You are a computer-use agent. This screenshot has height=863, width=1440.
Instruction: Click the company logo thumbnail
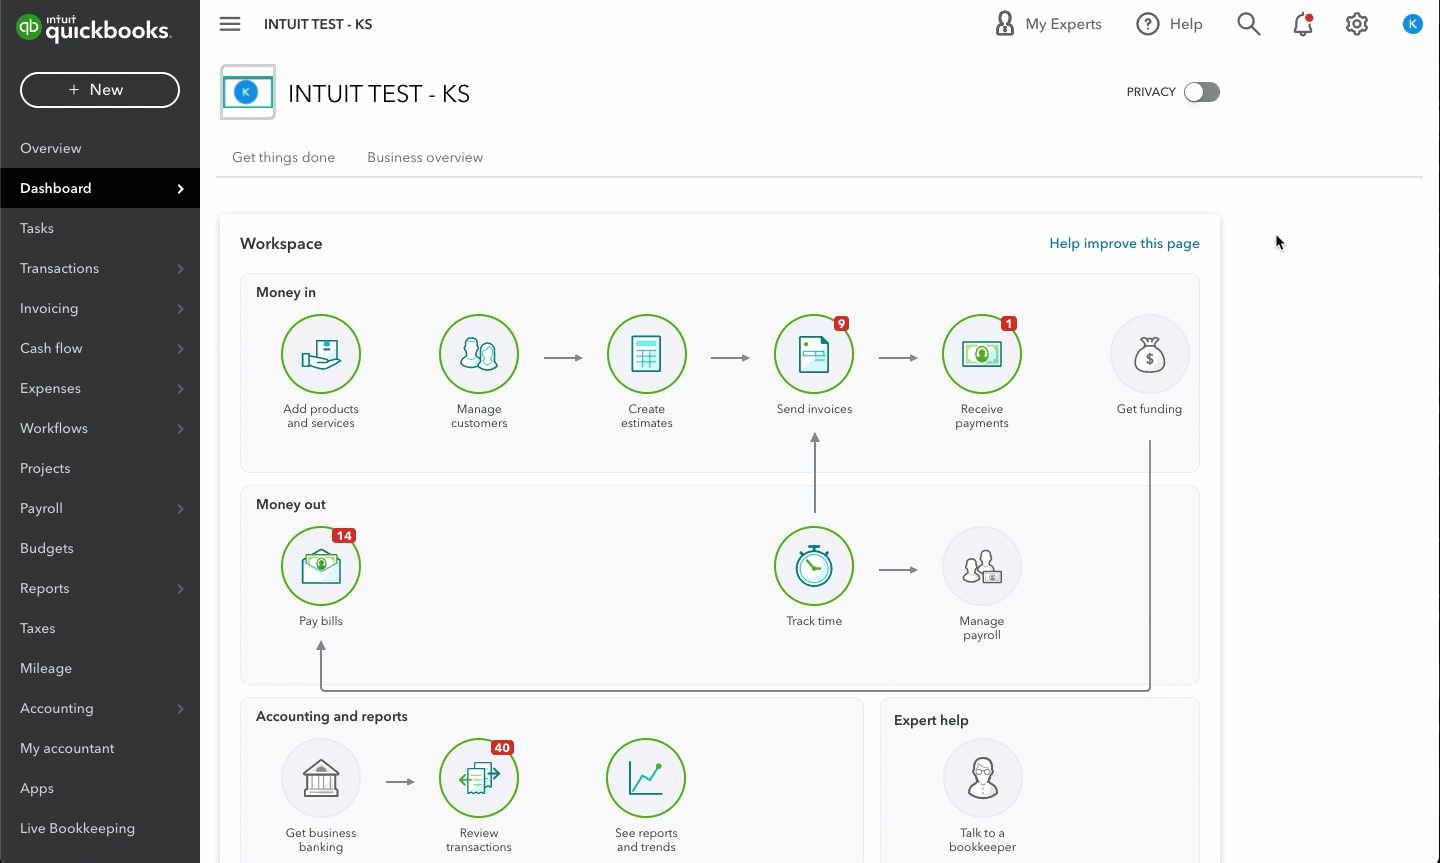(x=247, y=93)
